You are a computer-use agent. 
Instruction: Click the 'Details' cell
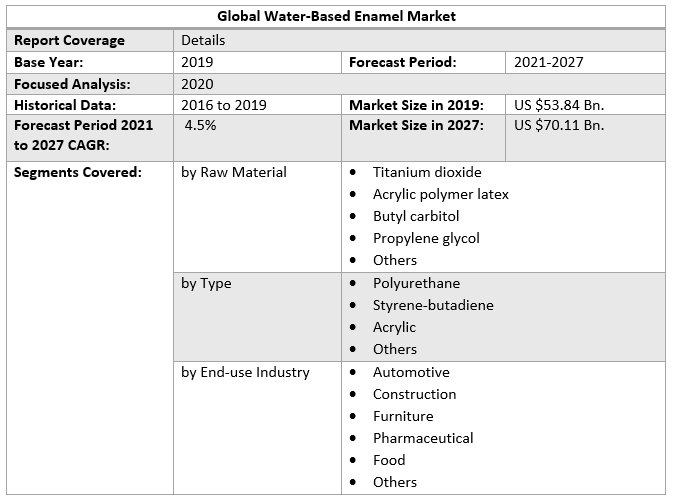coord(203,40)
